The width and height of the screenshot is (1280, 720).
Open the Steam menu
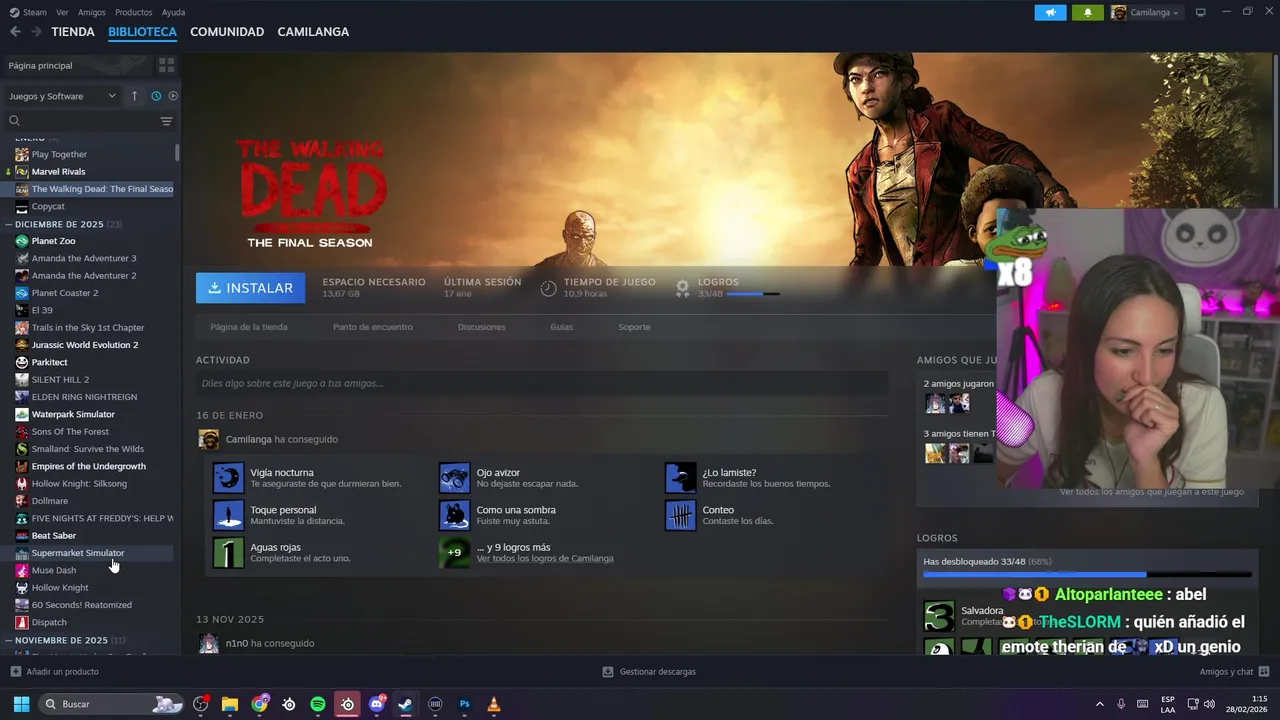(27, 12)
